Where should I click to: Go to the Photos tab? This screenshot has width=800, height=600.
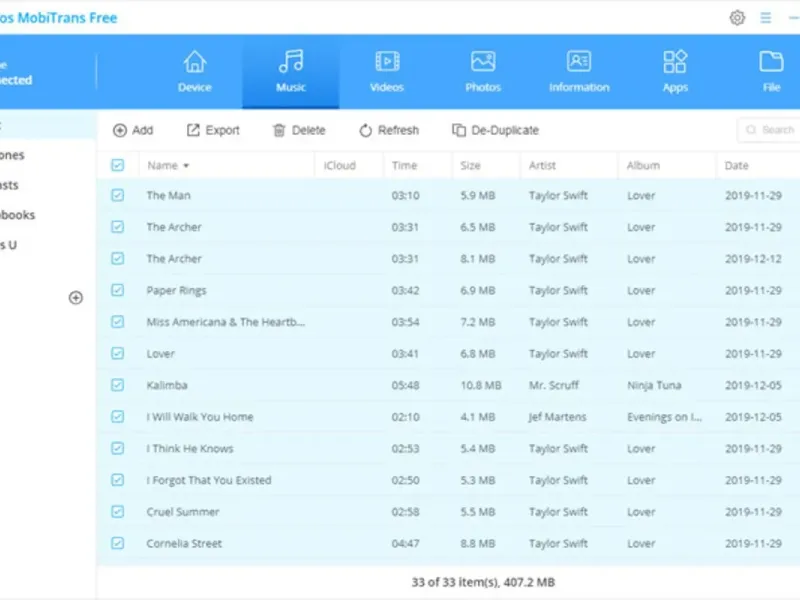coord(483,72)
